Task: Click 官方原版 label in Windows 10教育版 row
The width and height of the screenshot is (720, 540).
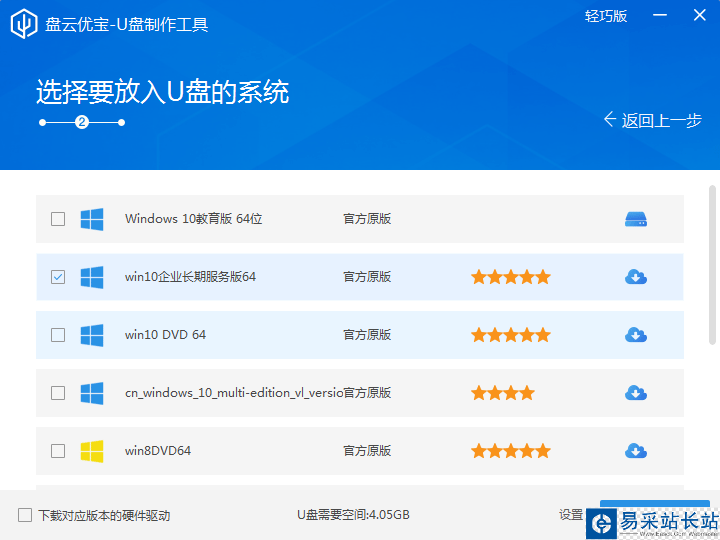Action: pos(367,219)
